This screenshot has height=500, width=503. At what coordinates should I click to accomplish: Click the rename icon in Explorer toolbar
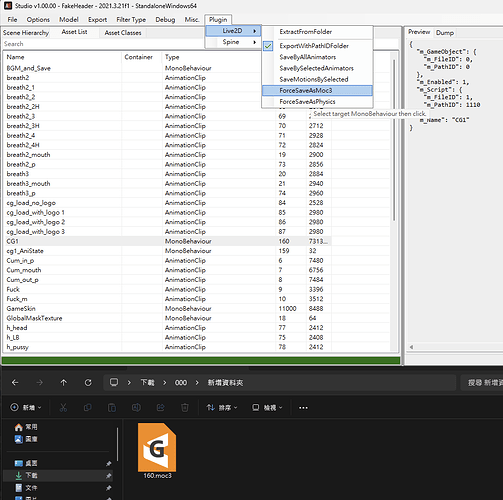point(136,407)
